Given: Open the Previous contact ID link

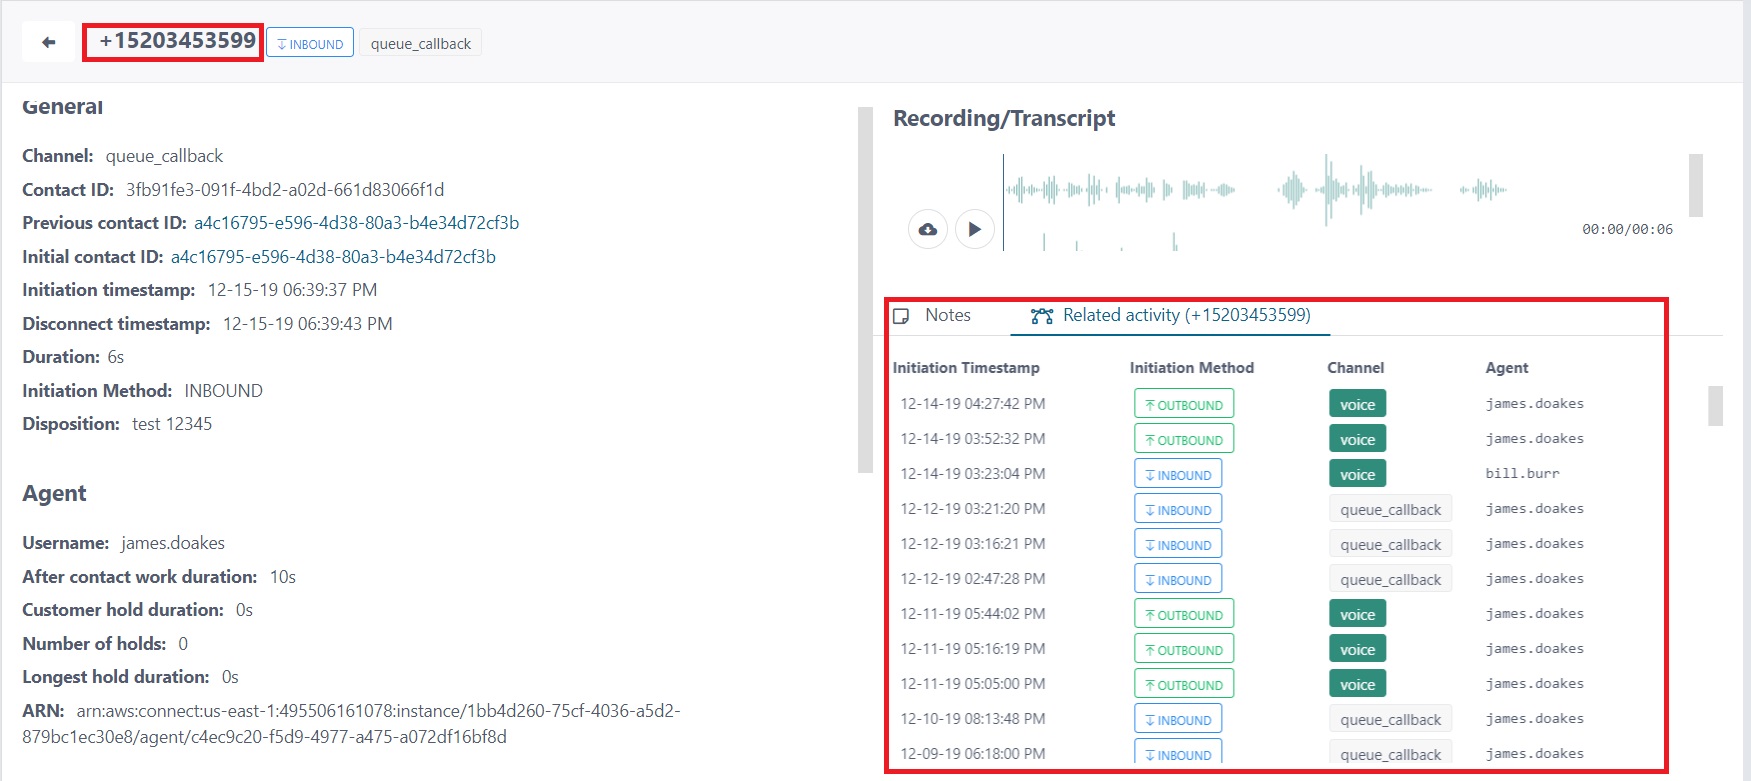Looking at the screenshot, I should (357, 223).
